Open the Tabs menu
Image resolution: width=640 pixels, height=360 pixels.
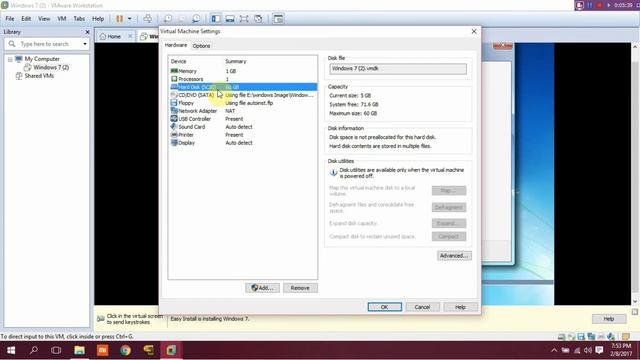(79, 19)
